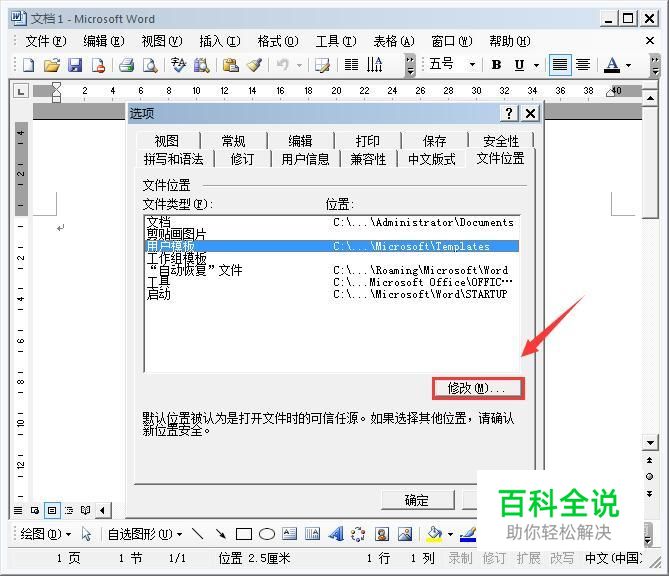Open Print Preview magnifier icon

(x=150, y=65)
